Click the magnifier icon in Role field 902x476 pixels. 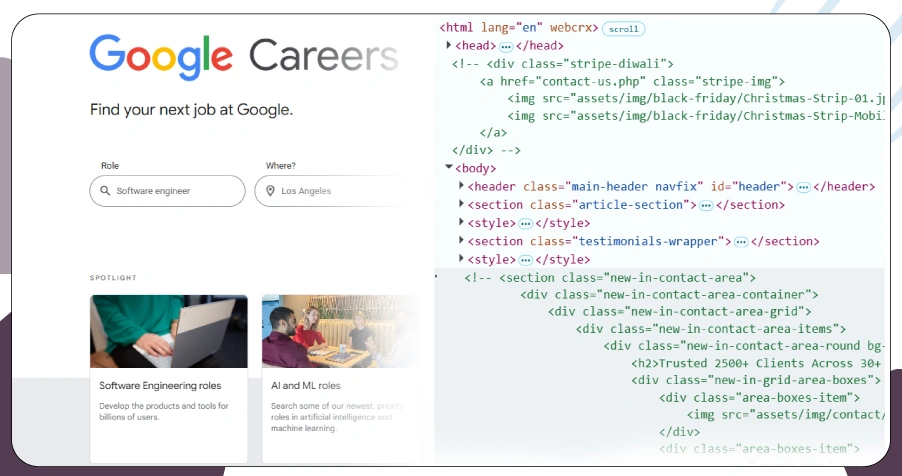click(x=105, y=191)
